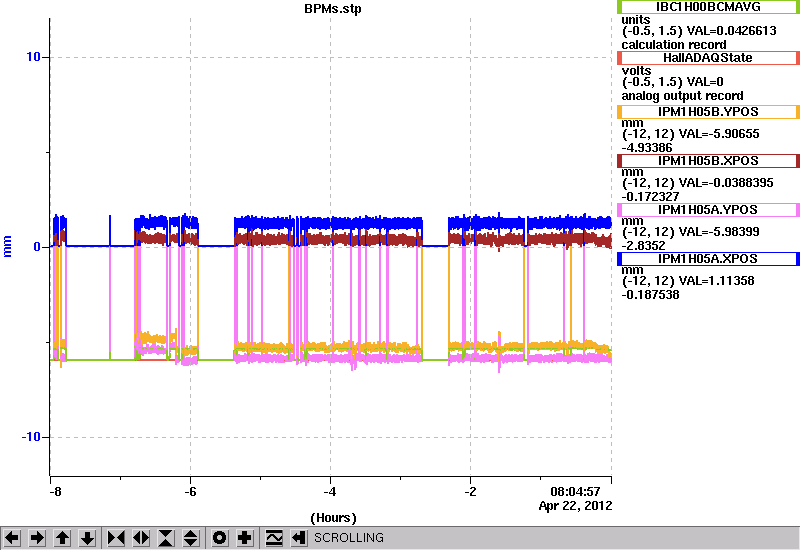The width and height of the screenshot is (800, 550).
Task: Select the IPM1H05B.XPOS brown legend
Action: [x=708, y=161]
